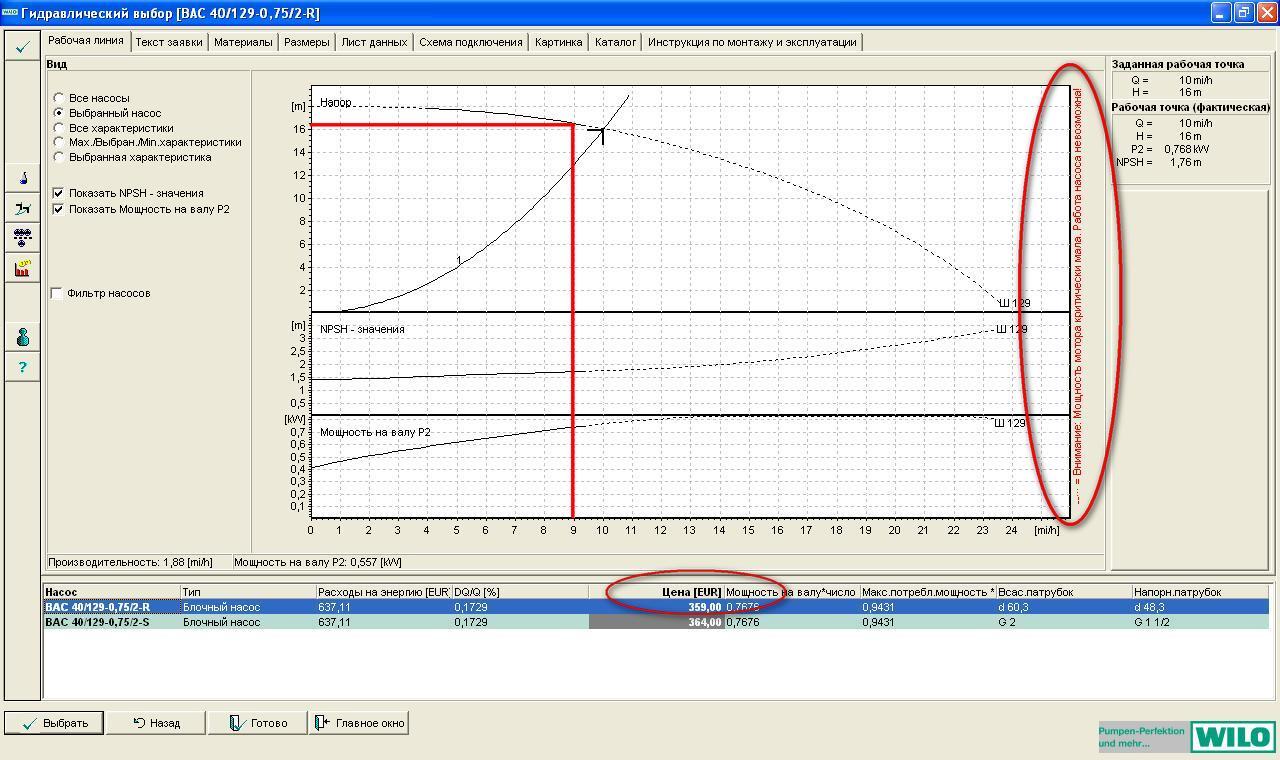Click the multi-pump system icon in sidebar

[22, 238]
